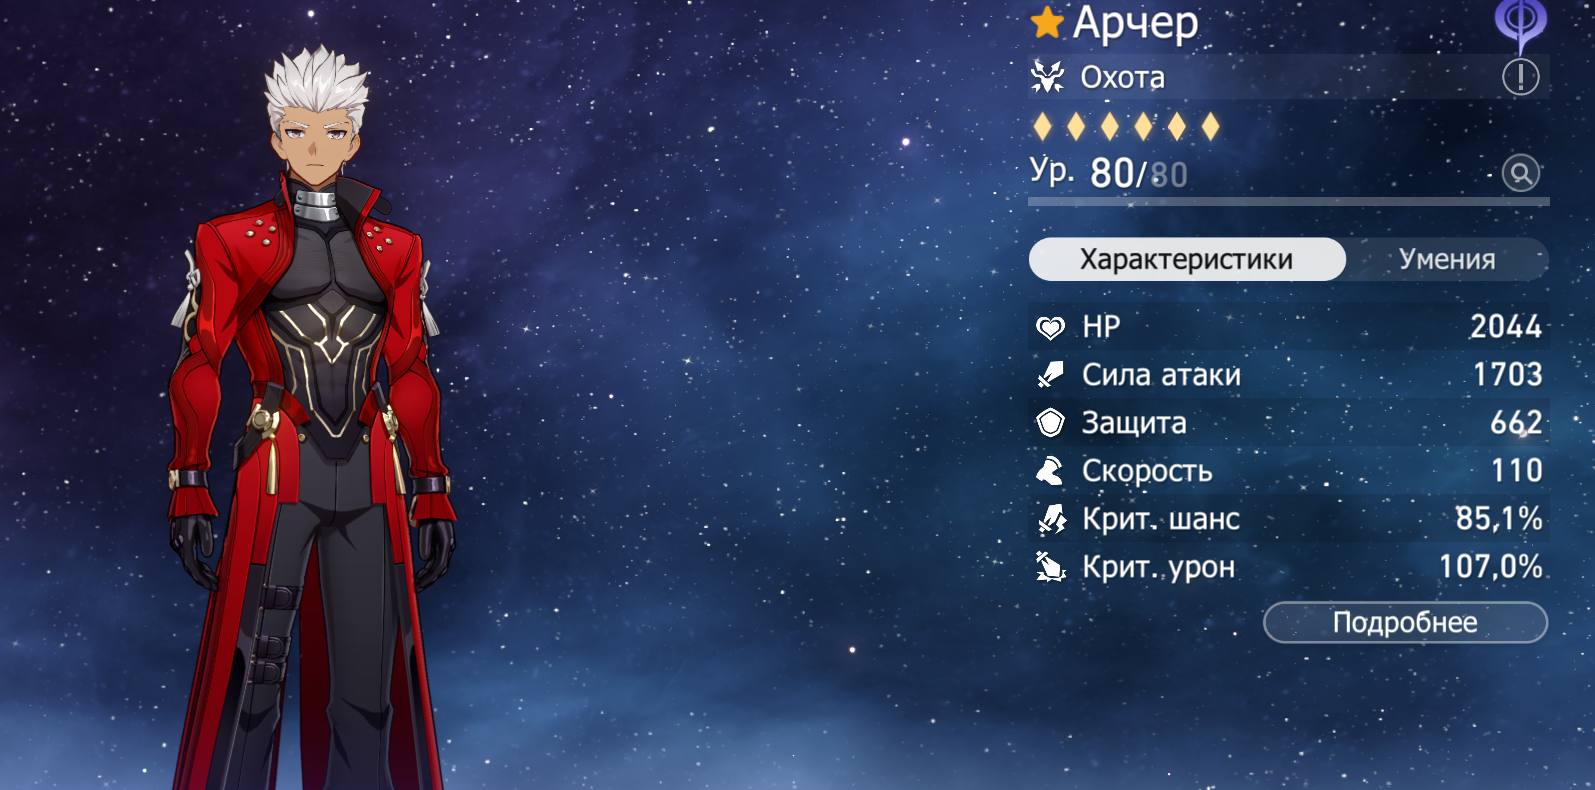The width and height of the screenshot is (1595, 790).
Task: Click the purple element emblem icon
Action: click(1520, 24)
